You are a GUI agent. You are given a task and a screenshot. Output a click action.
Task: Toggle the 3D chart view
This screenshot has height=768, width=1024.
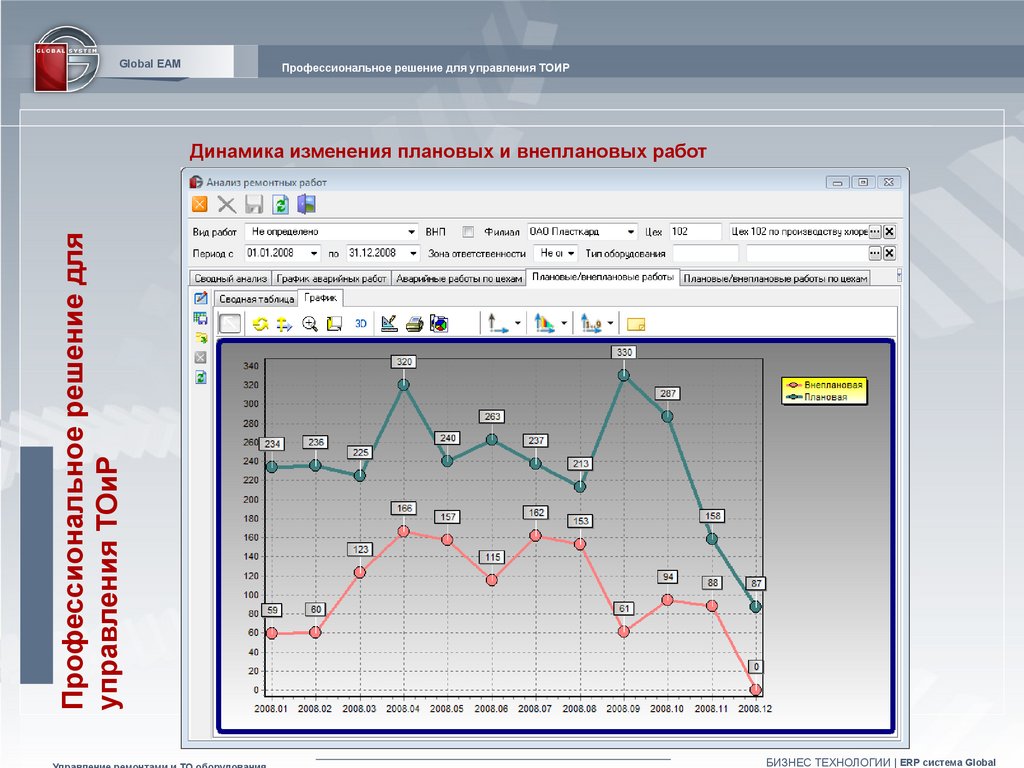click(361, 323)
